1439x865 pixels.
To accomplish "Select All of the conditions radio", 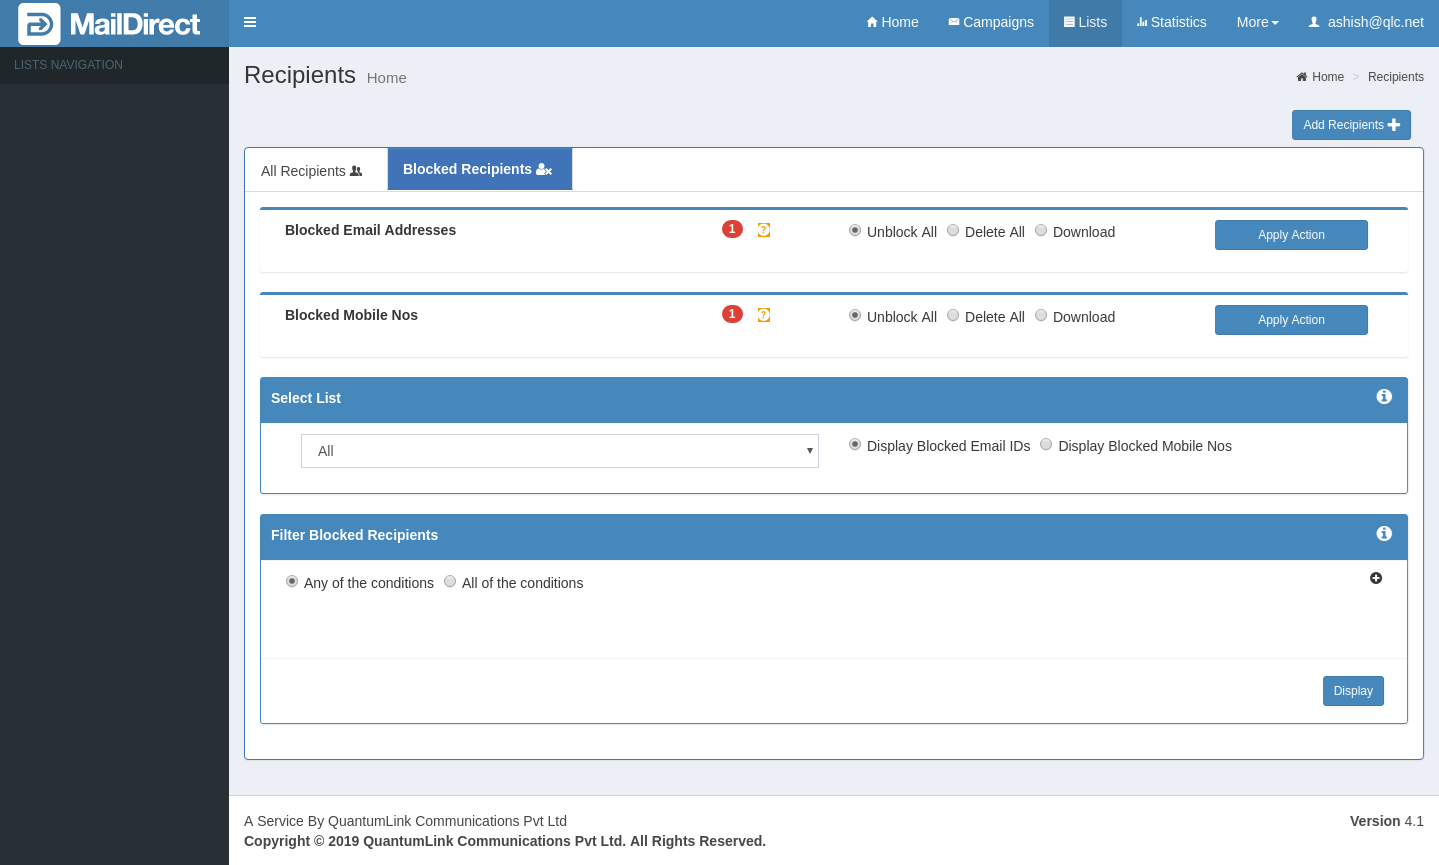I will pyautogui.click(x=450, y=582).
